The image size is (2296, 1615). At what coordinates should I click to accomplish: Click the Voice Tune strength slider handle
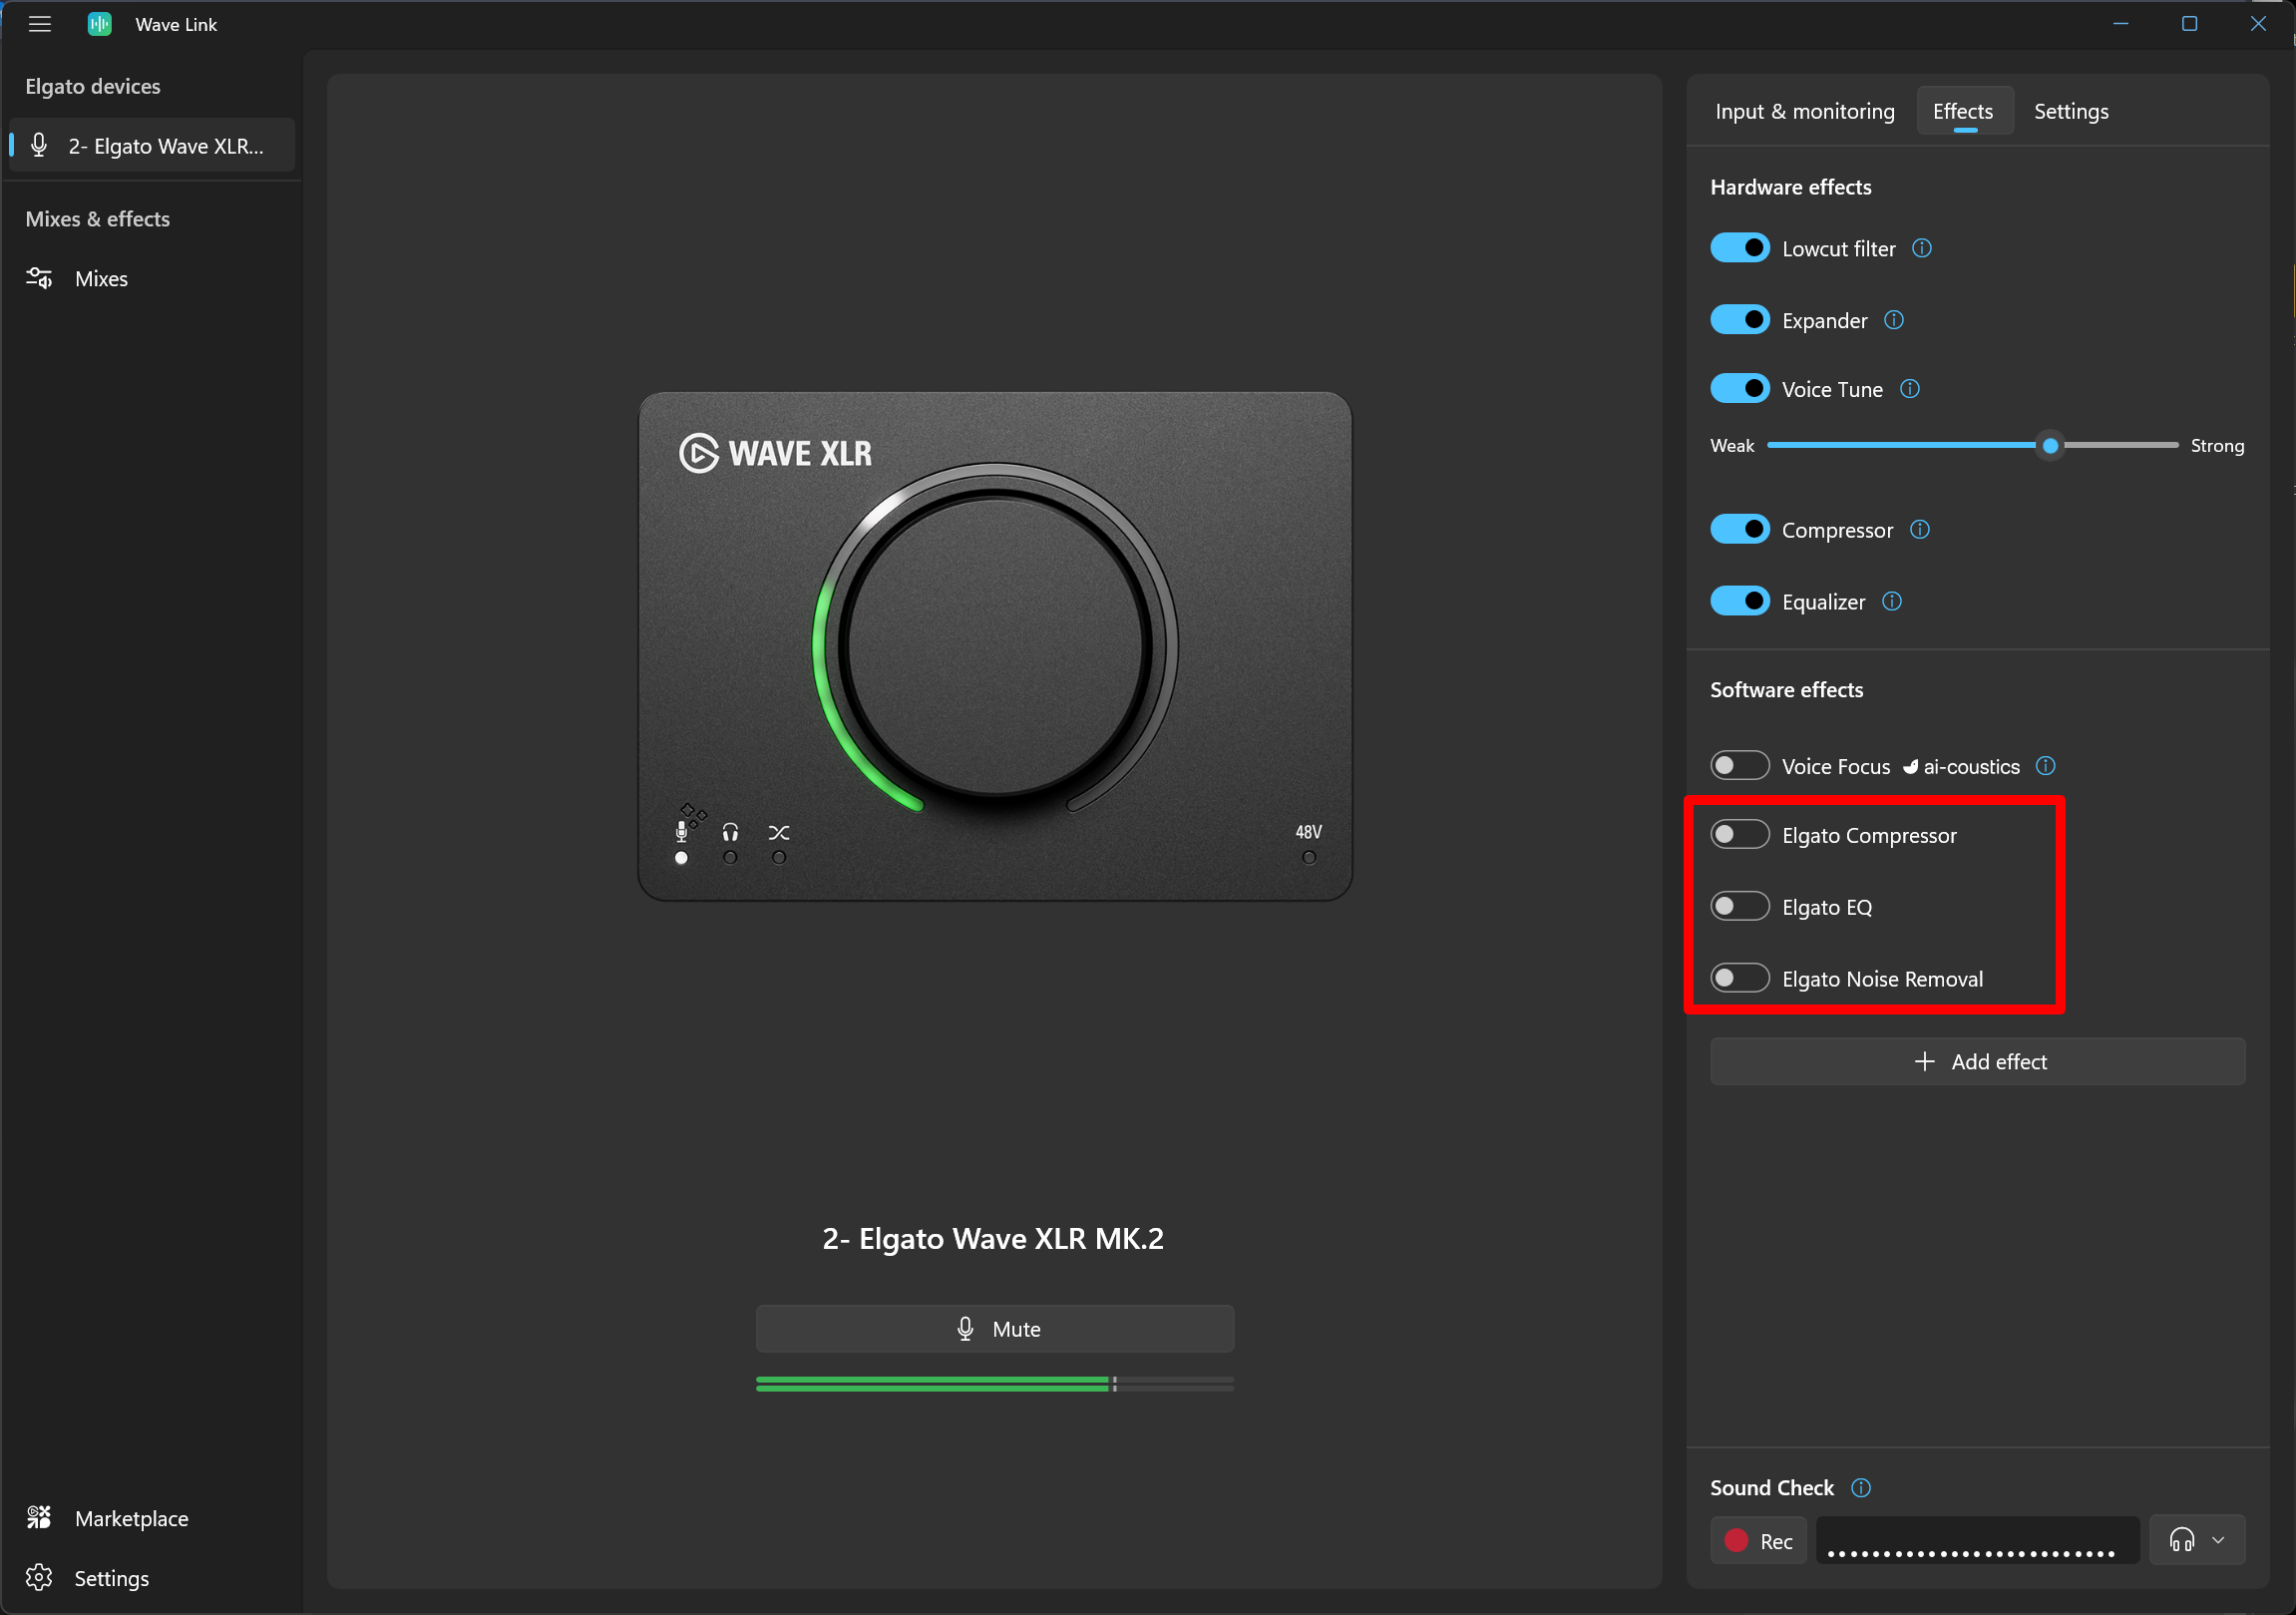tap(2050, 446)
